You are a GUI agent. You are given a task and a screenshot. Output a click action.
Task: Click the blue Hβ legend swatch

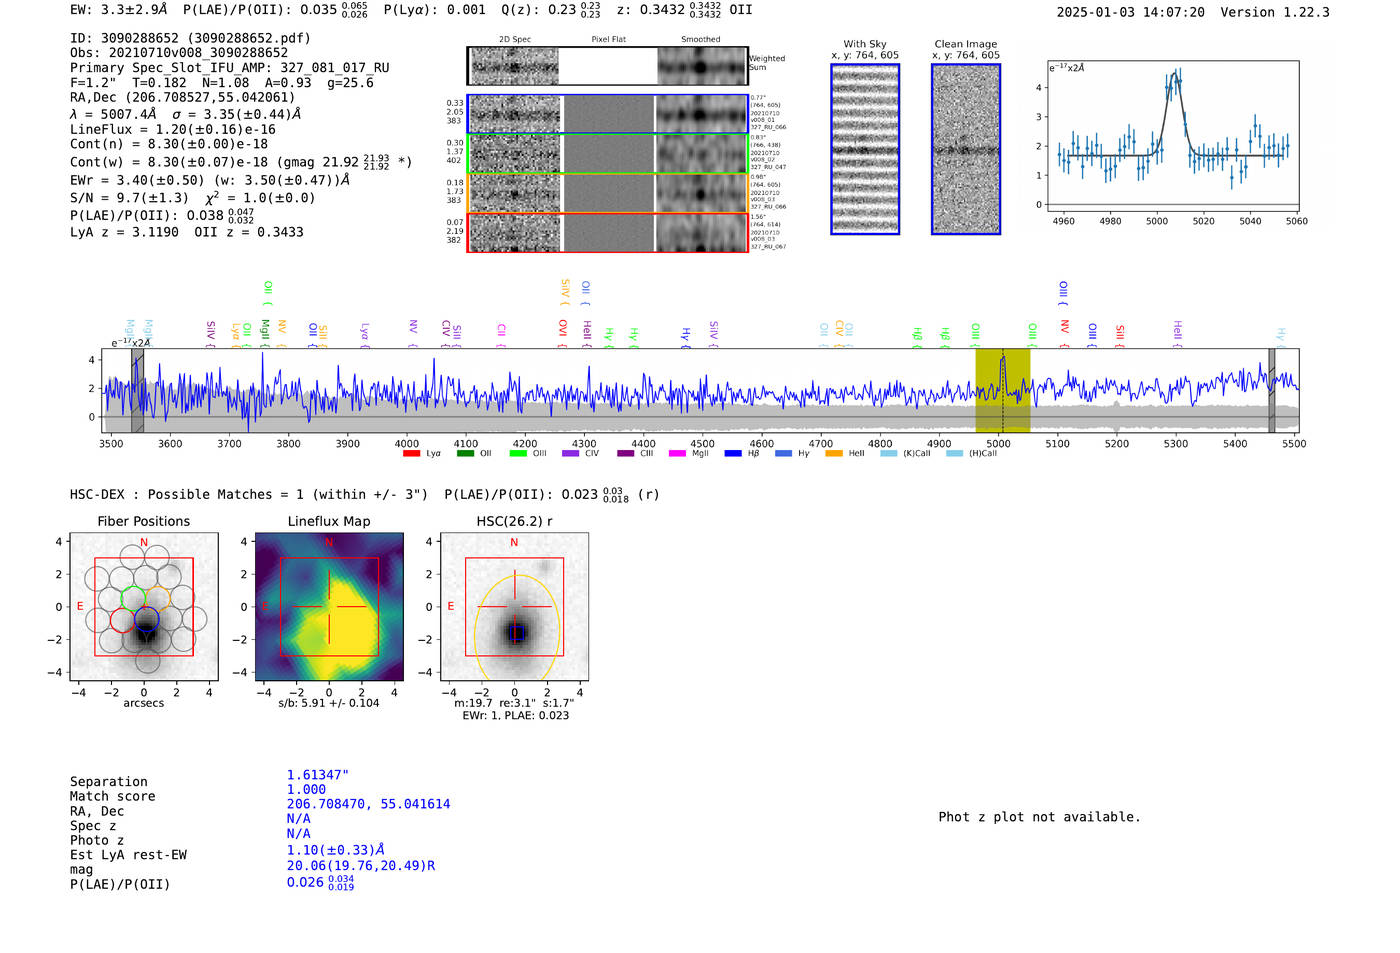click(733, 454)
